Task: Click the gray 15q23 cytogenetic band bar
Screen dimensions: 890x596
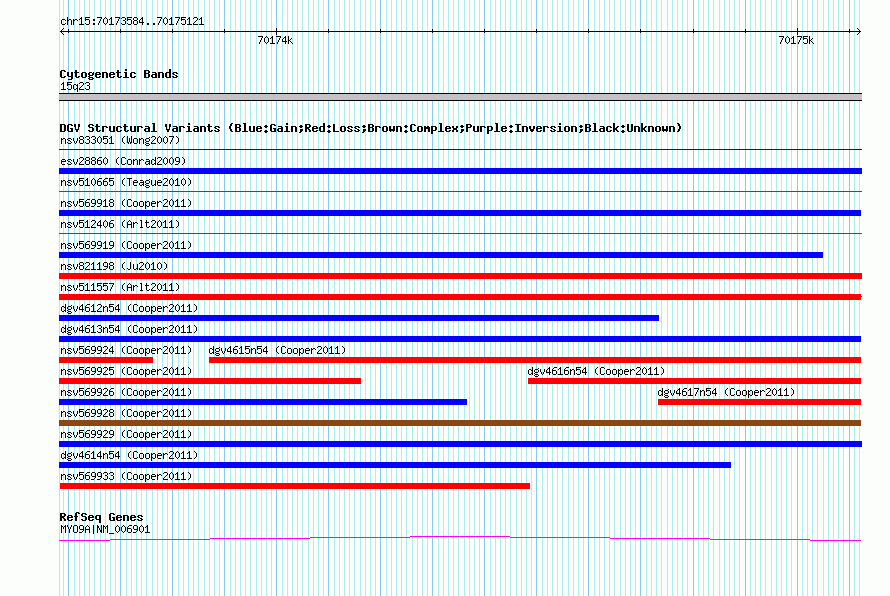Action: pyautogui.click(x=460, y=97)
